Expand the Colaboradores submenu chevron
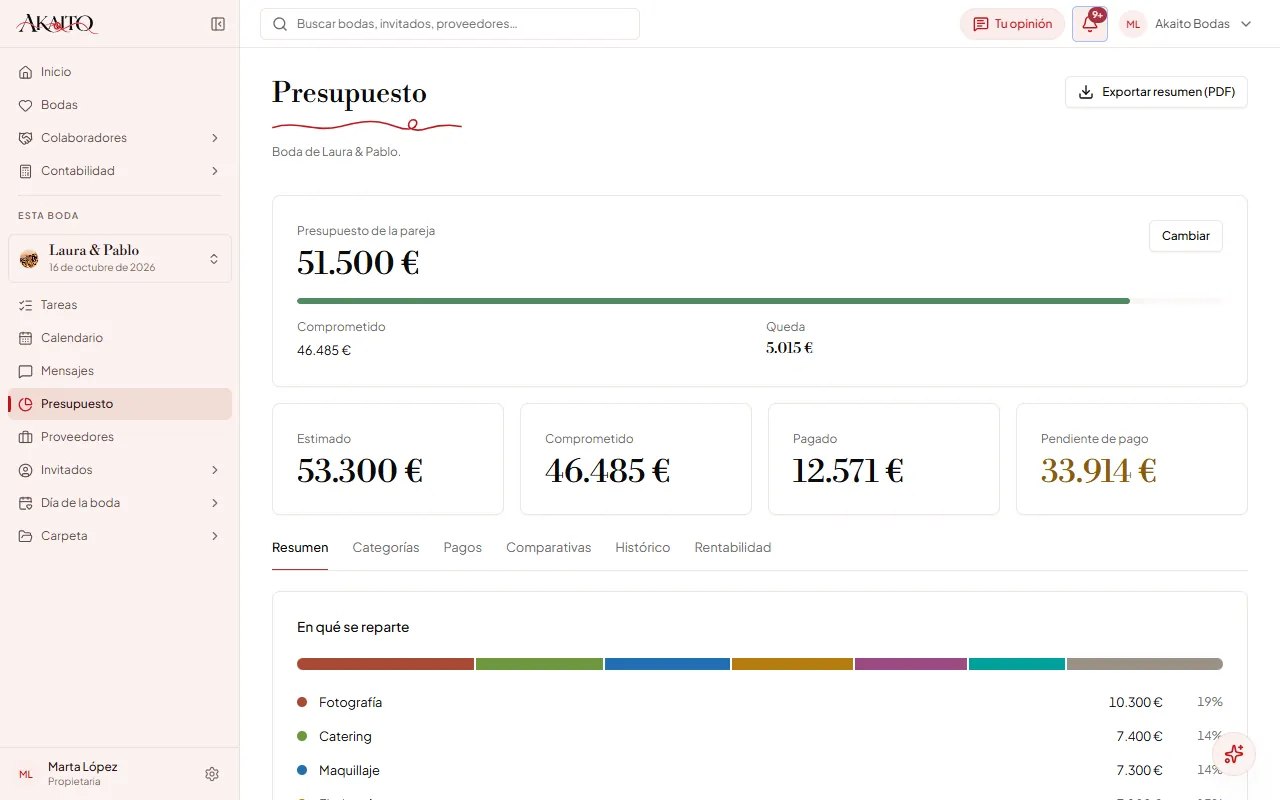This screenshot has width=1280, height=800. tap(215, 138)
